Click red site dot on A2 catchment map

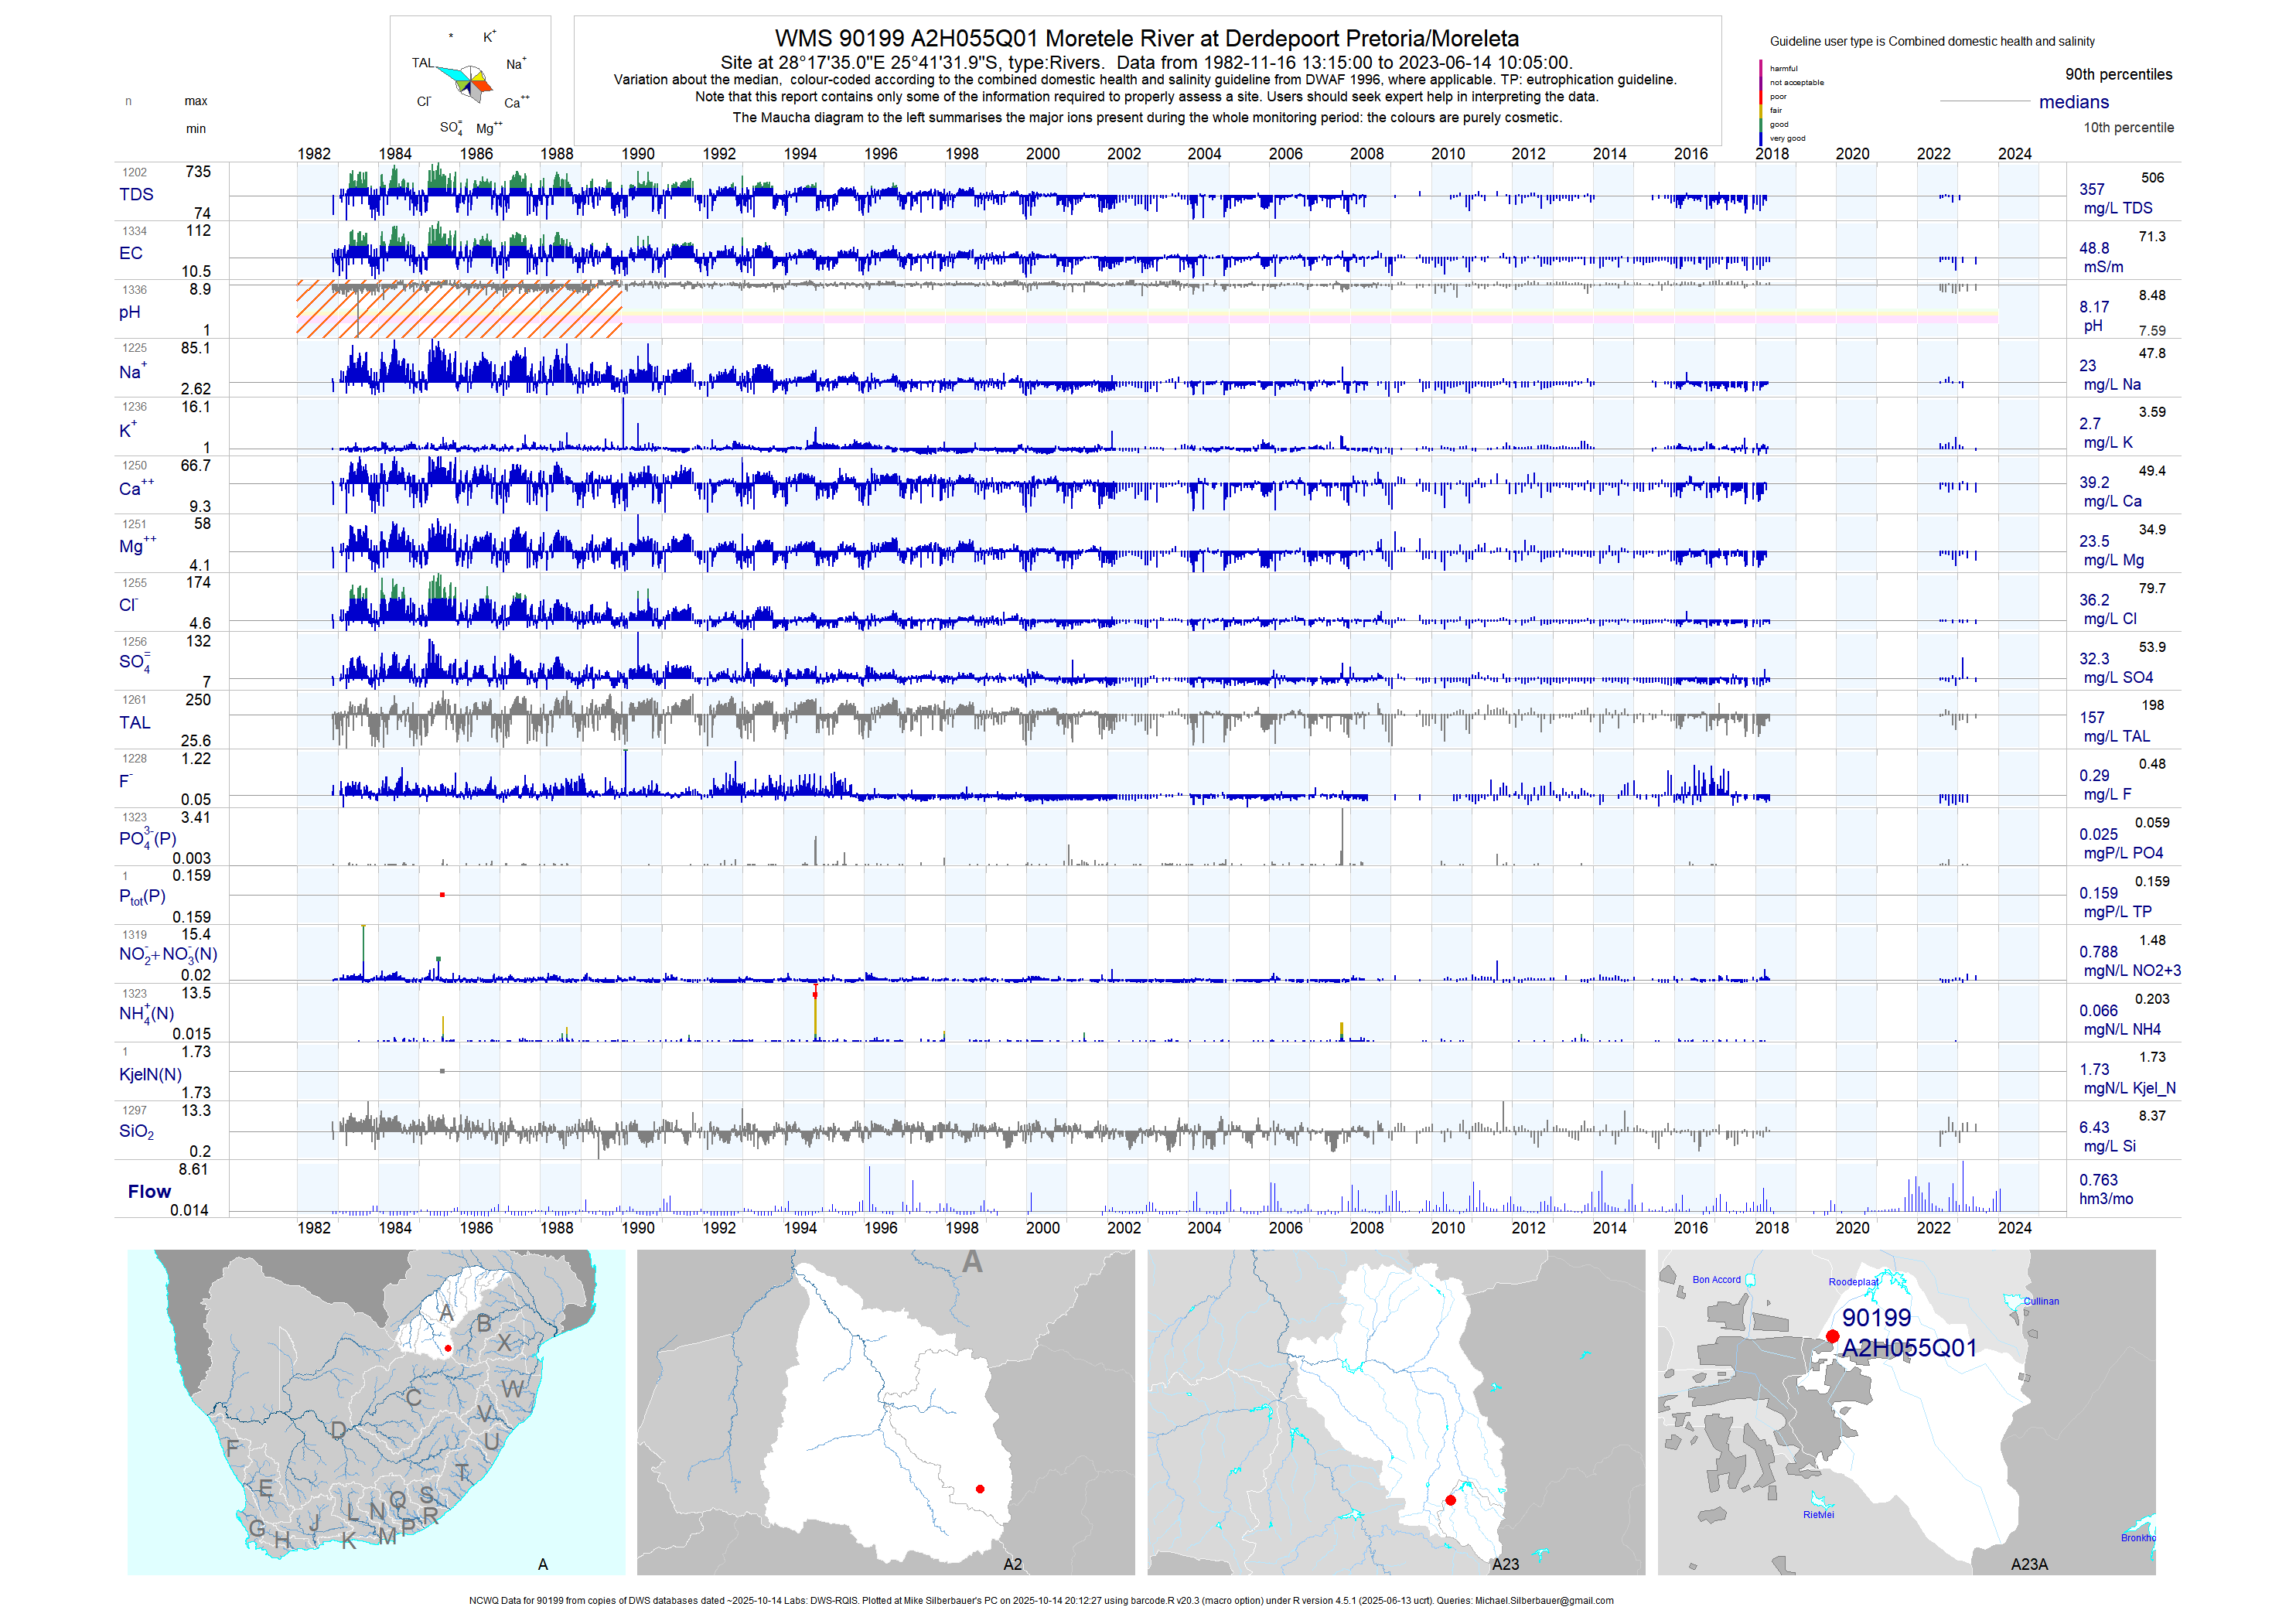coord(980,1489)
